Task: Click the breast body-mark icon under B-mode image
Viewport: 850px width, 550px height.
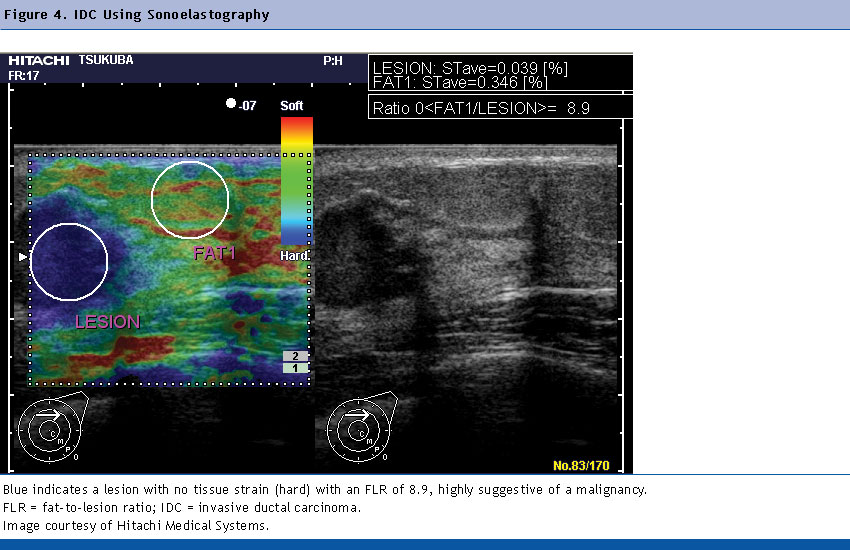Action: coord(361,428)
